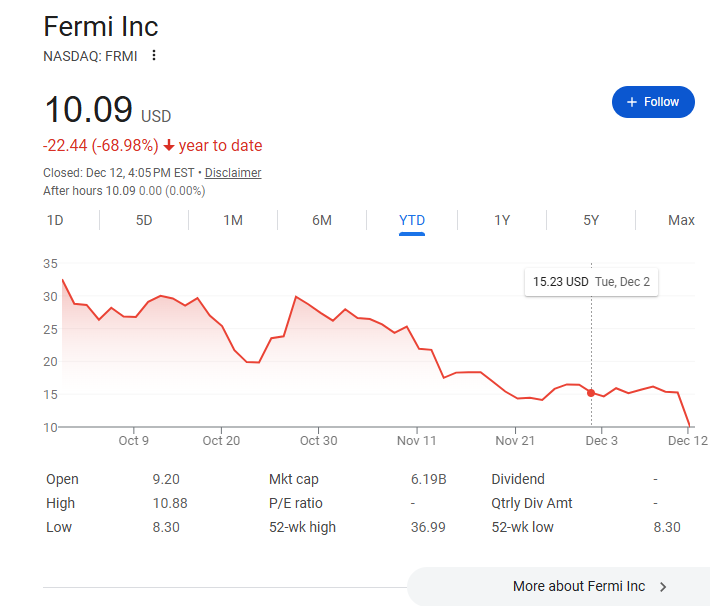This screenshot has width=710, height=606.
Task: Click the red down arrow by year to date
Action: point(169,146)
